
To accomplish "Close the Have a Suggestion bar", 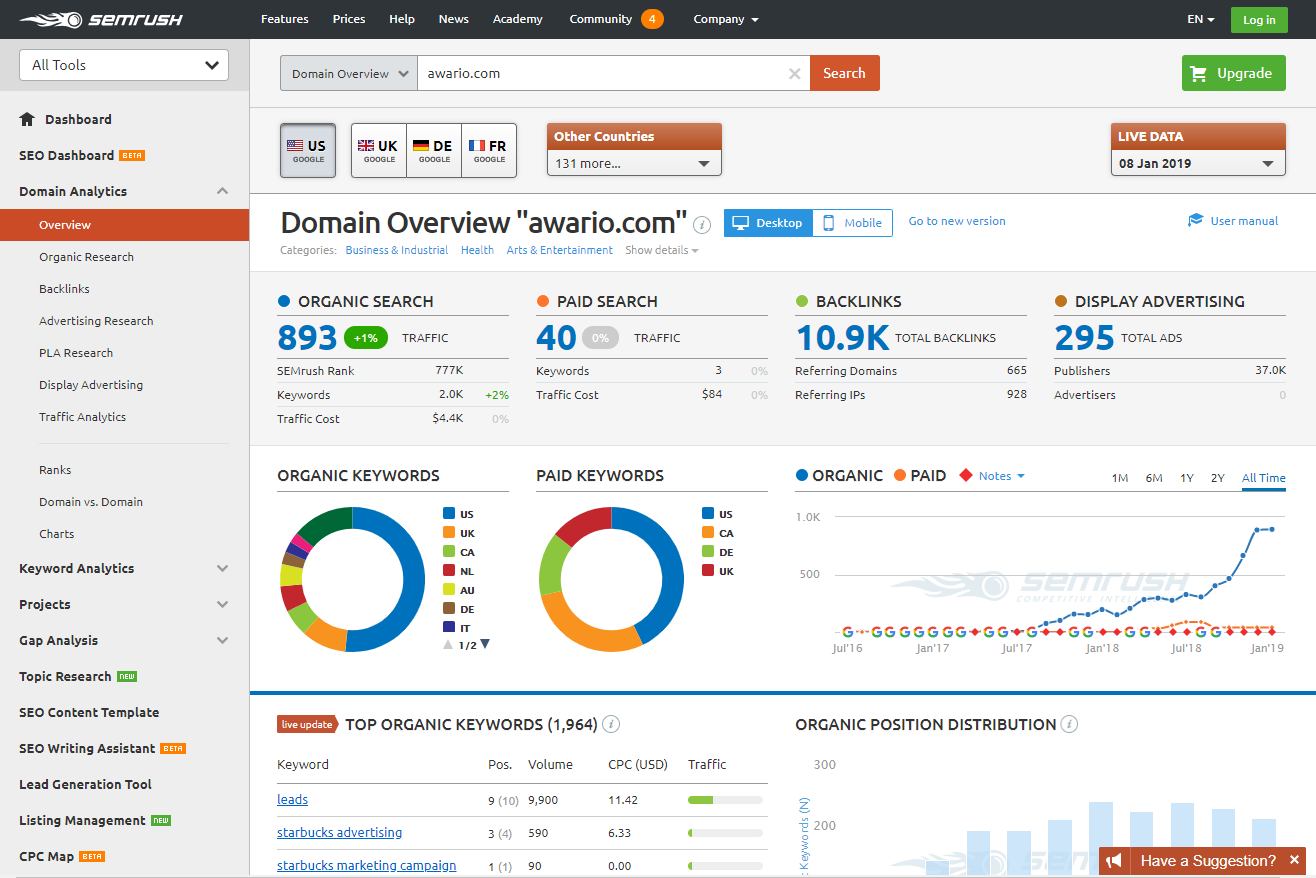I will point(1294,860).
